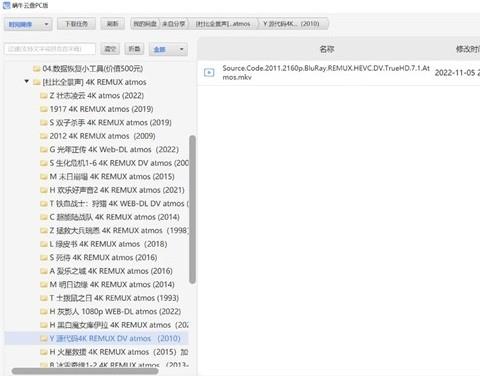Click the 刷新 refresh button

(113, 24)
